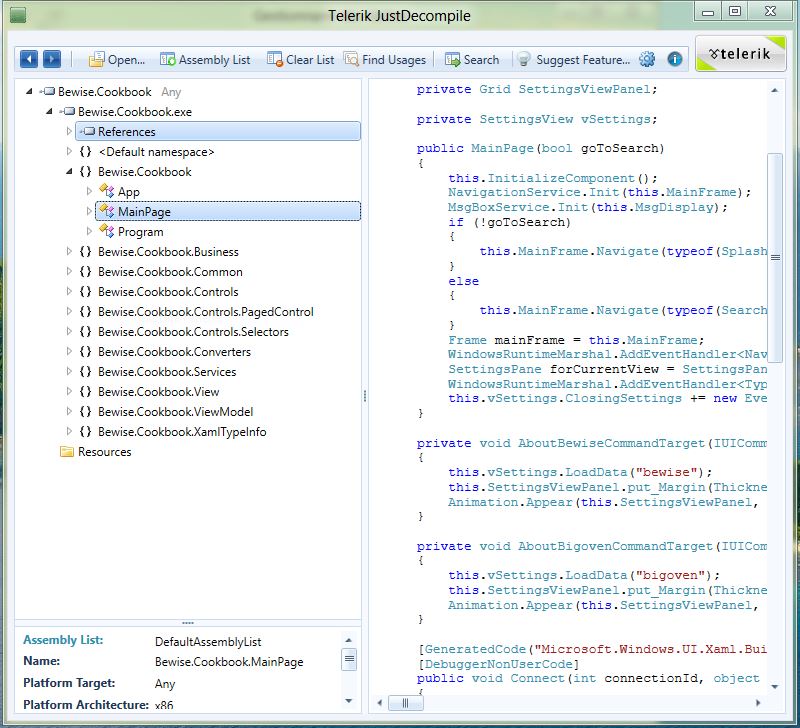
Task: Expand Bewise.Cookbook.XamlTypeInfo namespace arrow
Action: [69, 431]
